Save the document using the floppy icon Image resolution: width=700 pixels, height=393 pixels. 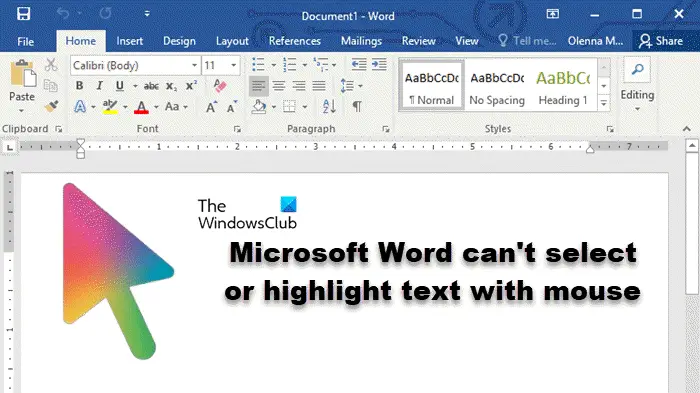tap(23, 14)
